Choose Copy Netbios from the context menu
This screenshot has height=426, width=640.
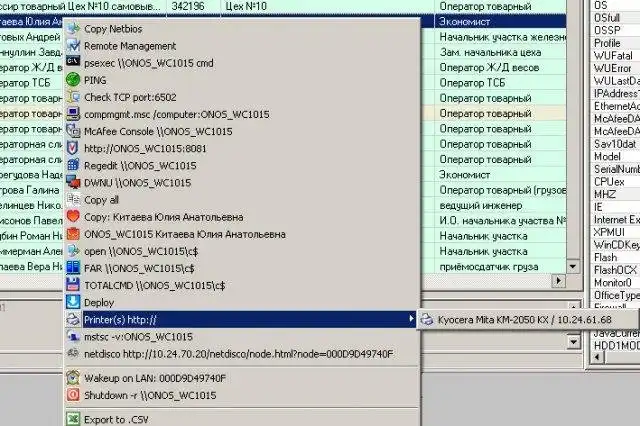coord(242,29)
